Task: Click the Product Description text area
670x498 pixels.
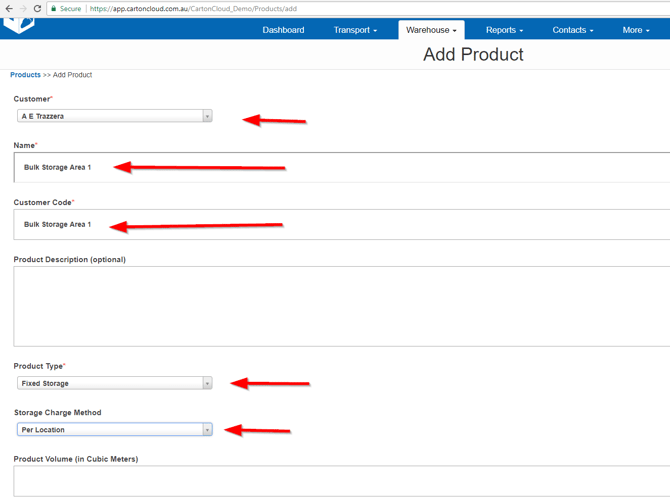Action: tap(340, 306)
